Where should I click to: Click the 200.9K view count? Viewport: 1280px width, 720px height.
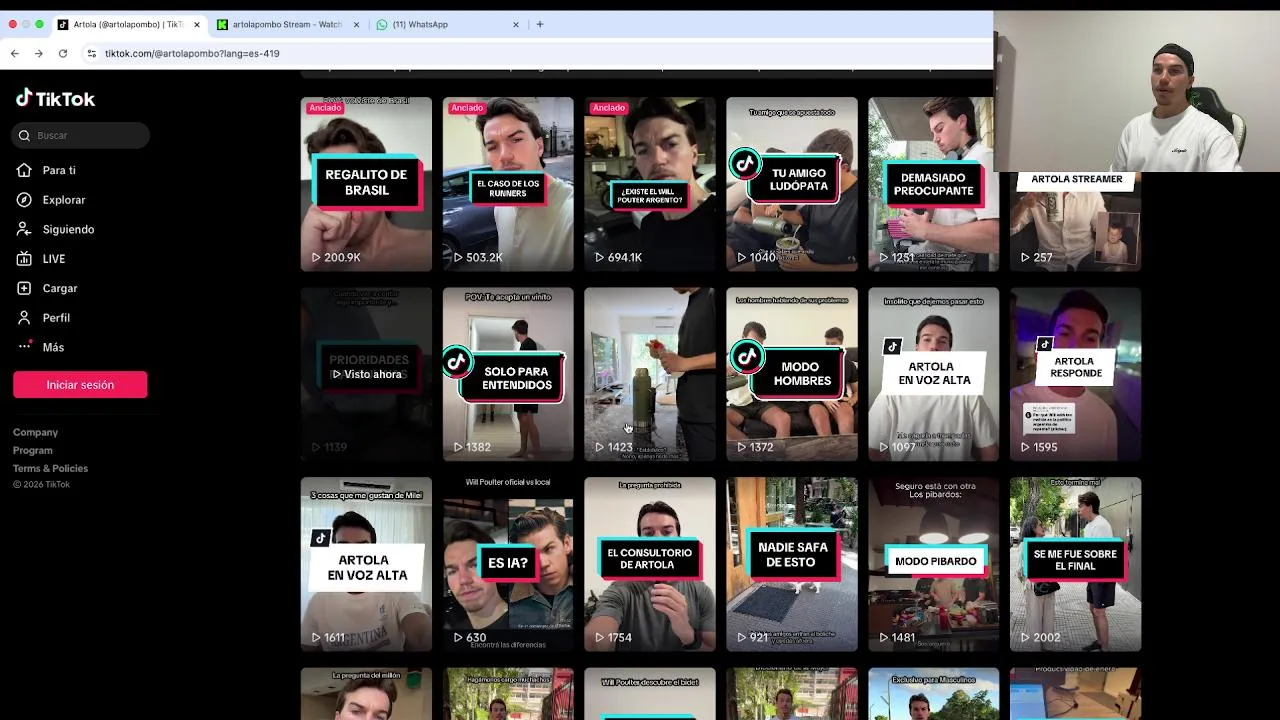[x=342, y=257]
